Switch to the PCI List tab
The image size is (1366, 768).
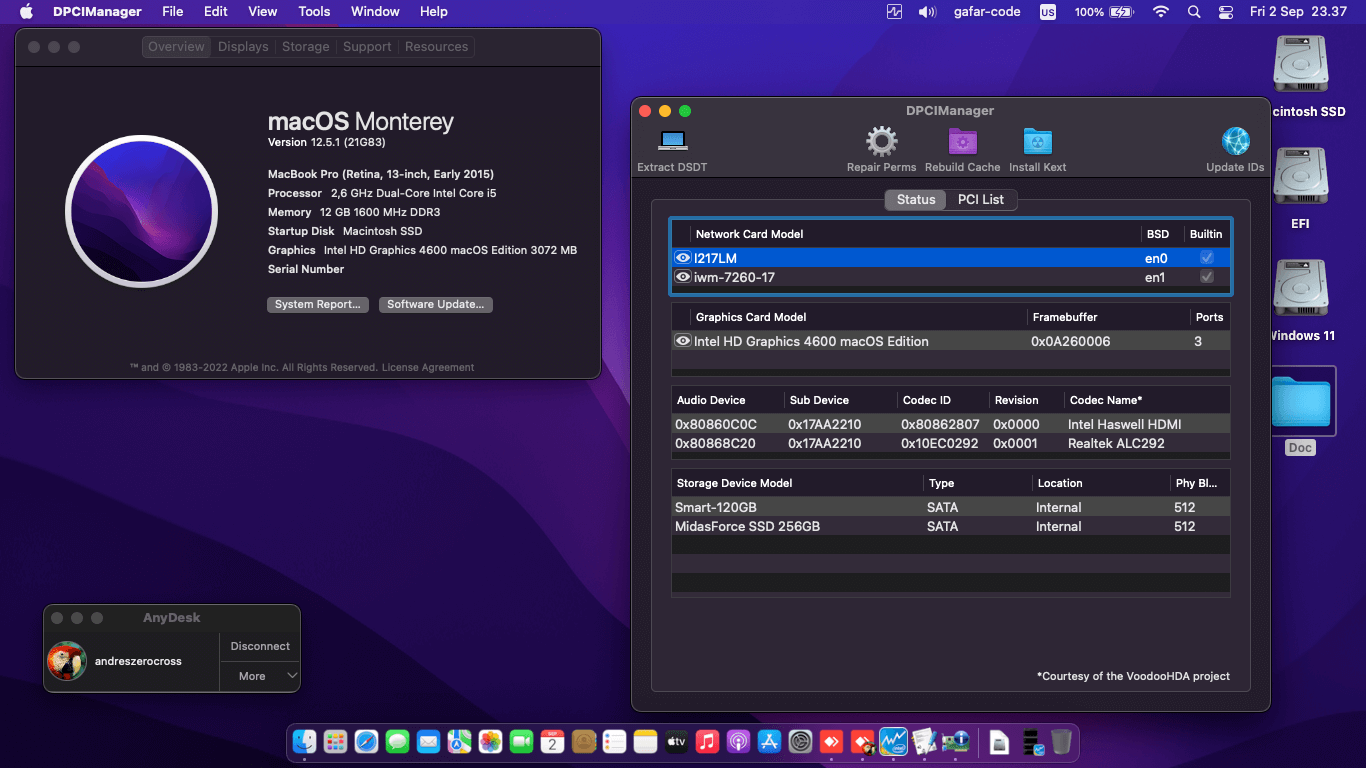click(x=980, y=199)
